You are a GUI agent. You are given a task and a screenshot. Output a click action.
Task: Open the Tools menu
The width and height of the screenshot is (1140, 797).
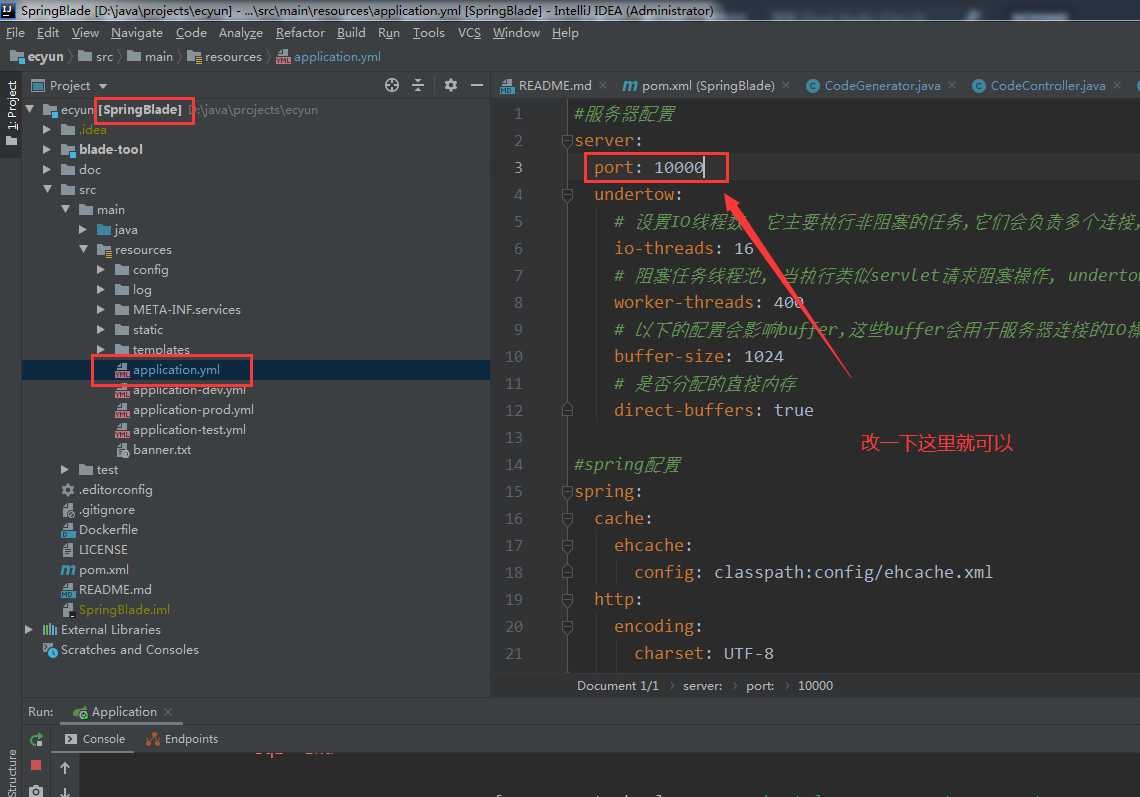pyautogui.click(x=428, y=33)
